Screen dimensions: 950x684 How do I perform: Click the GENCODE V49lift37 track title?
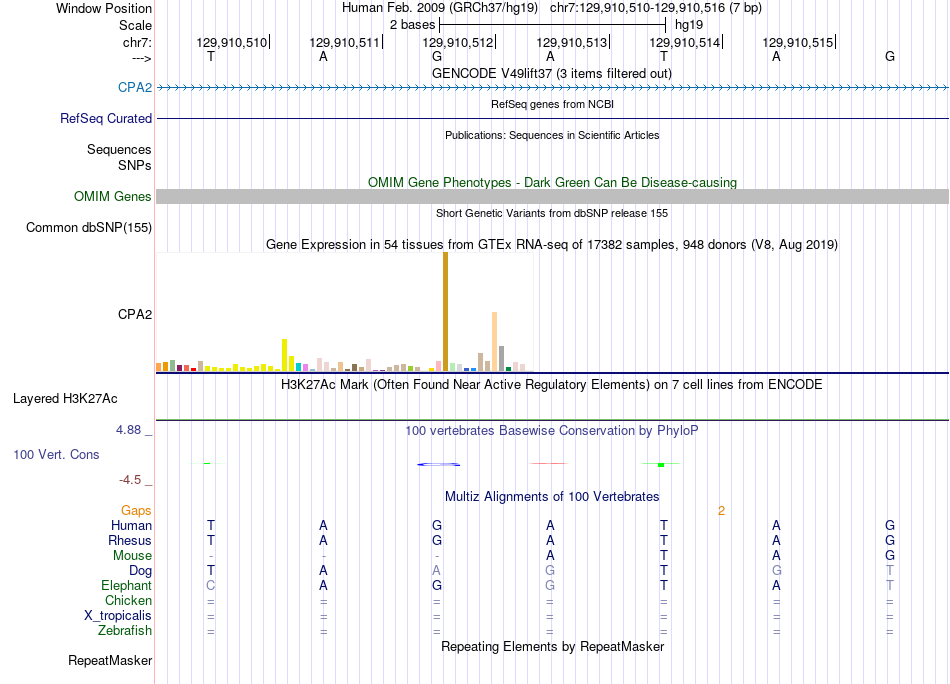(552, 73)
